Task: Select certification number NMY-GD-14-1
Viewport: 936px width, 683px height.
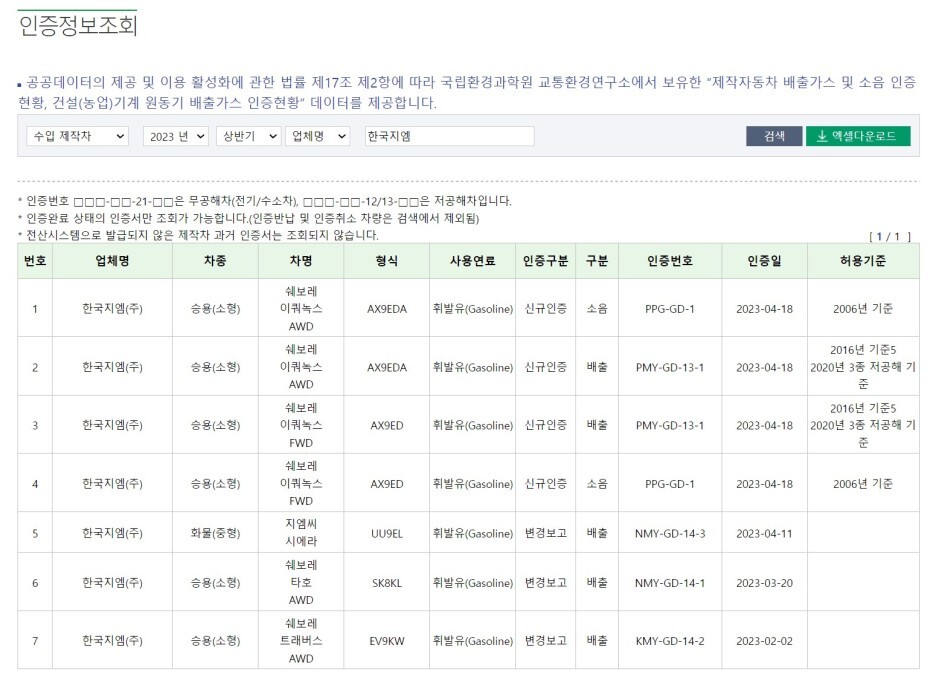Action: (670, 583)
